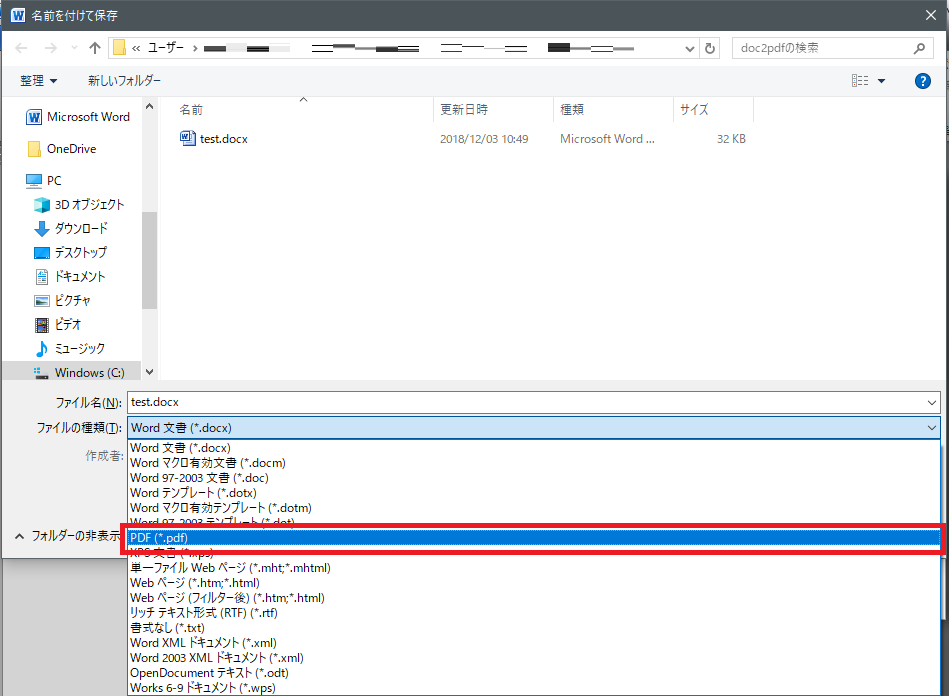The width and height of the screenshot is (949, 696).
Task: Select Microsoft Word in navigation pane
Action: click(x=78, y=117)
